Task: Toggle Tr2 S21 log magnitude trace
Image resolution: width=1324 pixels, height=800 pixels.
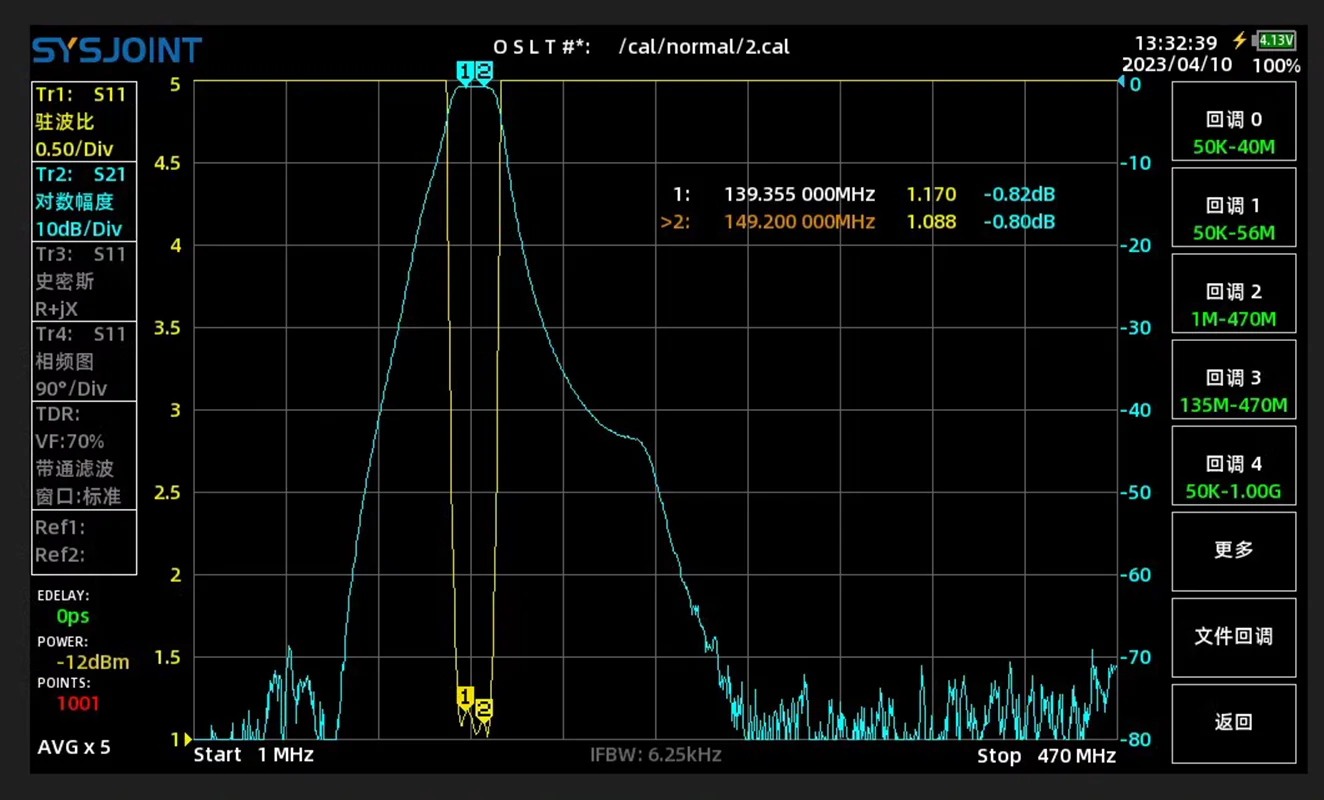Action: coord(83,202)
